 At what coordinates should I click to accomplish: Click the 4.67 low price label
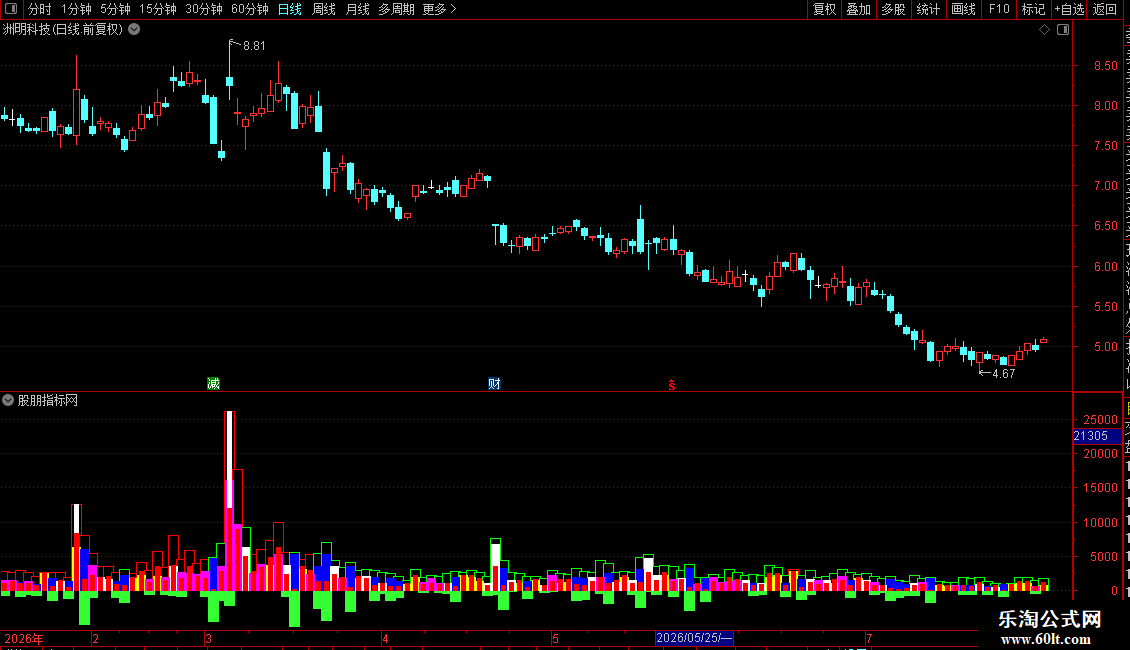pos(1003,374)
